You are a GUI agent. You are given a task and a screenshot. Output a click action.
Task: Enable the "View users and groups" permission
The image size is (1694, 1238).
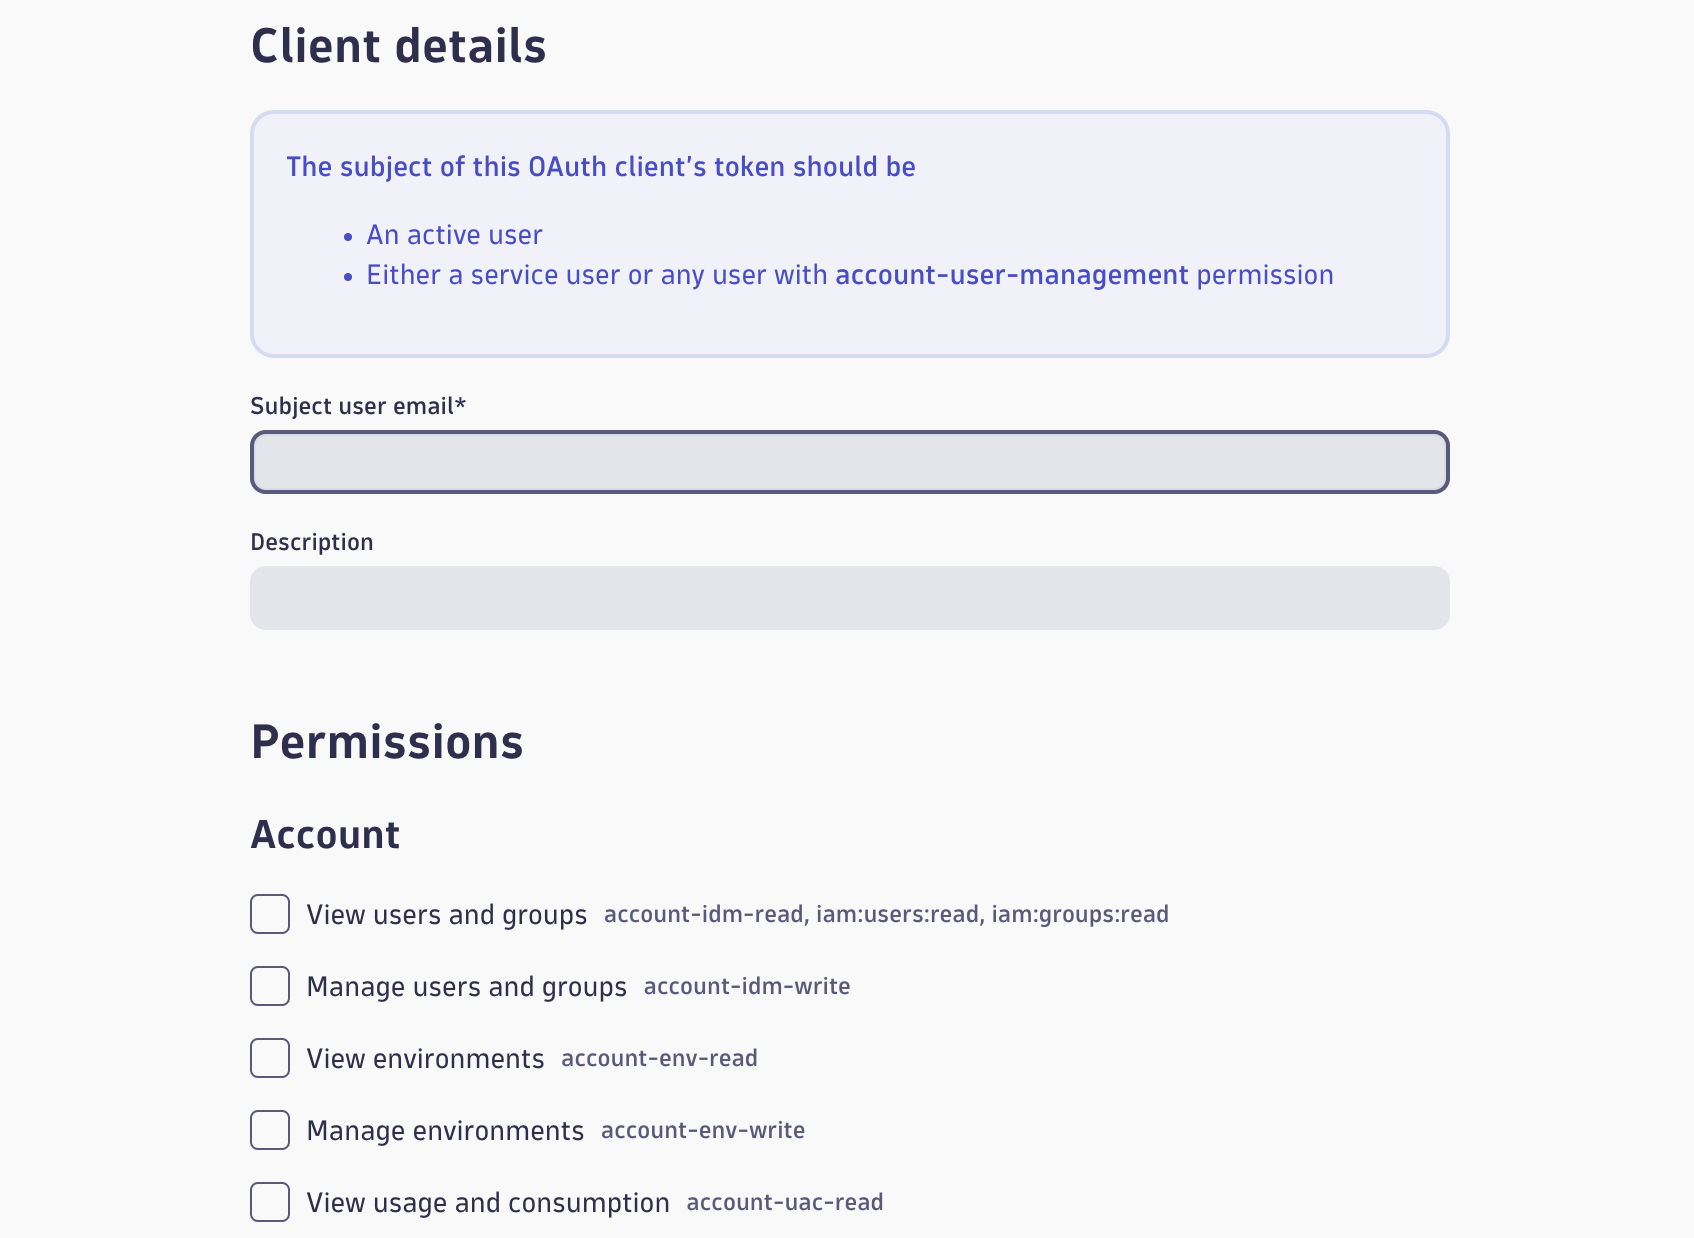[268, 914]
